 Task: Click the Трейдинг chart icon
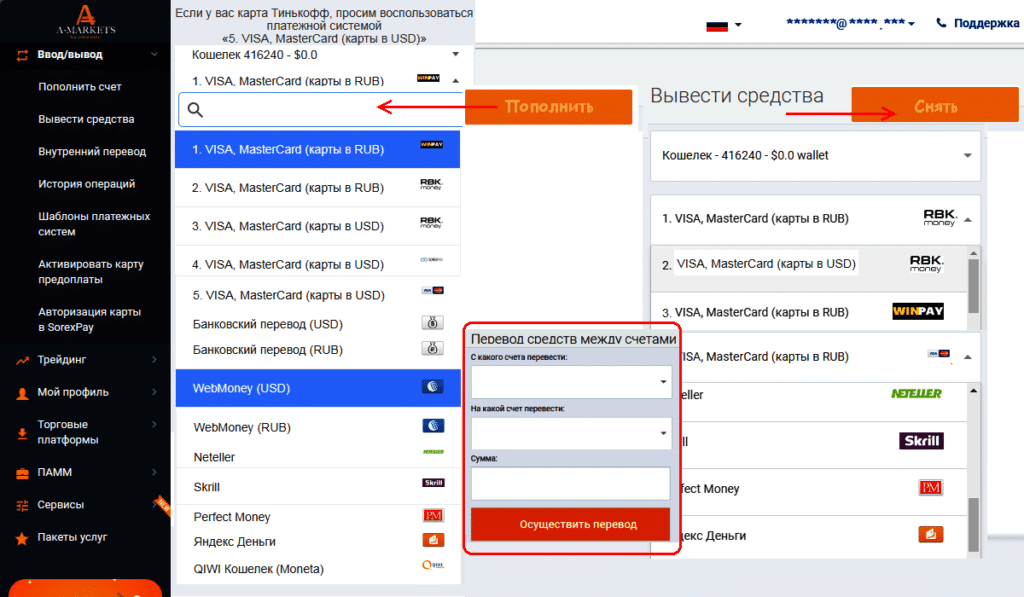tap(22, 360)
